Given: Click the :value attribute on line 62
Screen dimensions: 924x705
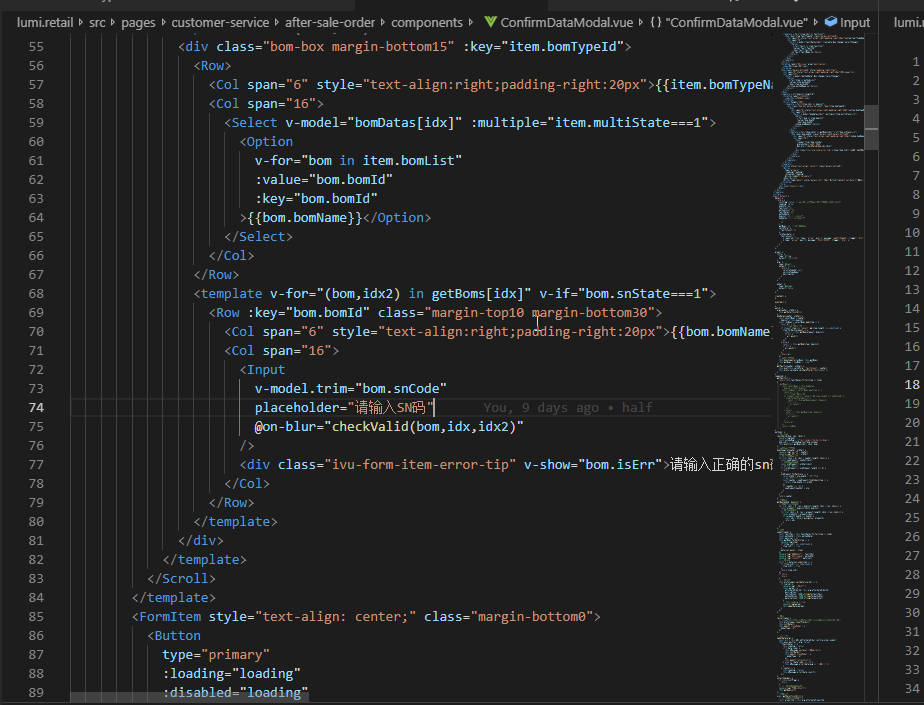Looking at the screenshot, I should tap(278, 179).
